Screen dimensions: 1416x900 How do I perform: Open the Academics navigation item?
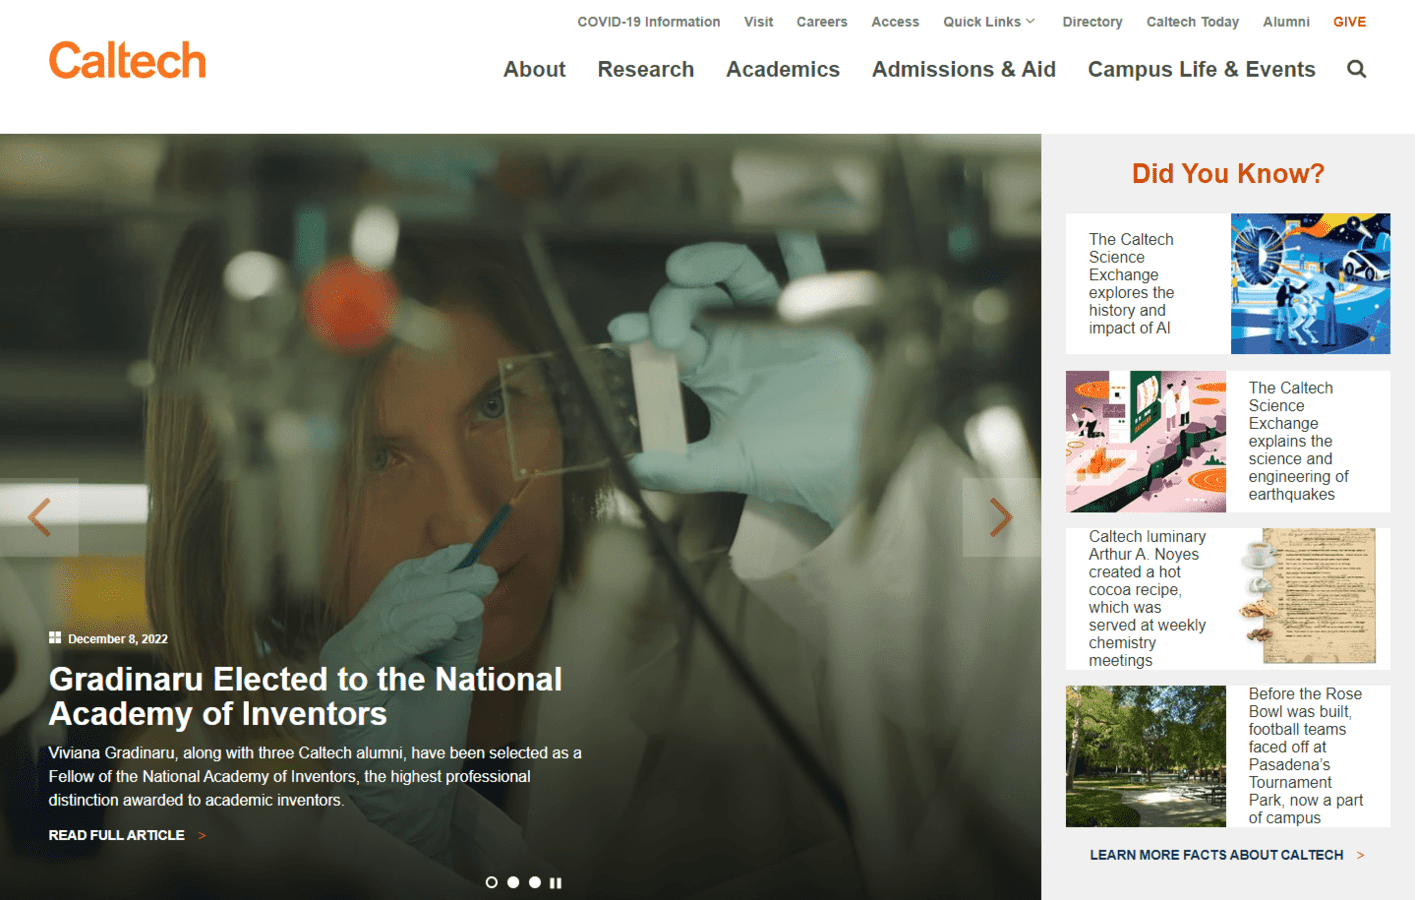pyautogui.click(x=783, y=69)
